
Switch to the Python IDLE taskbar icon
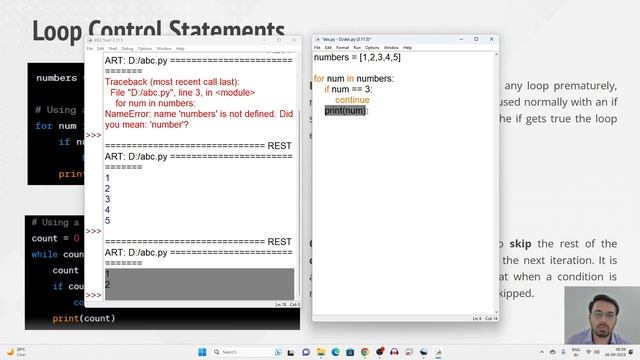(x=438, y=352)
